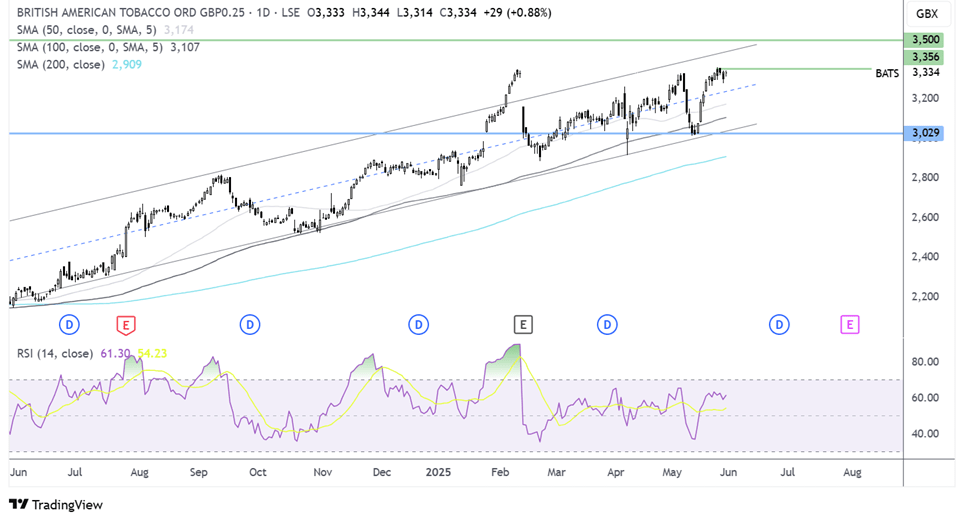Select the SMA 200 indicator legend
Image resolution: width=980 pixels, height=522 pixels.
tap(61, 65)
